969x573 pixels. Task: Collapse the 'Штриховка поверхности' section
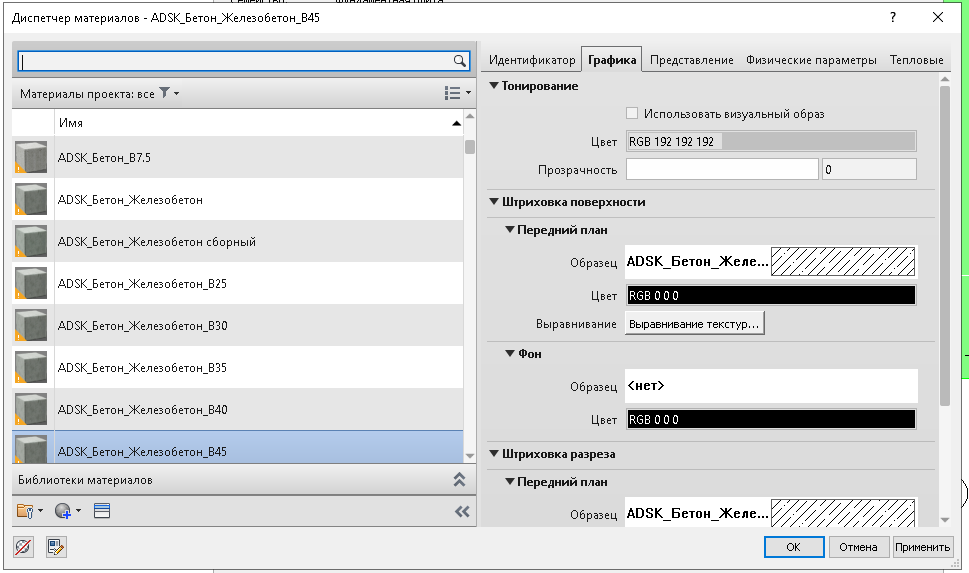click(x=494, y=202)
